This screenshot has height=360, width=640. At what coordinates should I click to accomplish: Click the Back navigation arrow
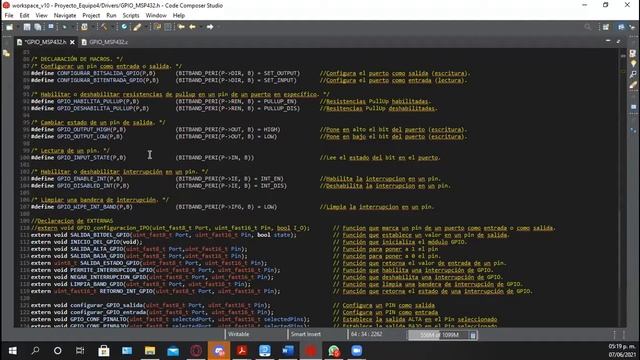click(192, 27)
